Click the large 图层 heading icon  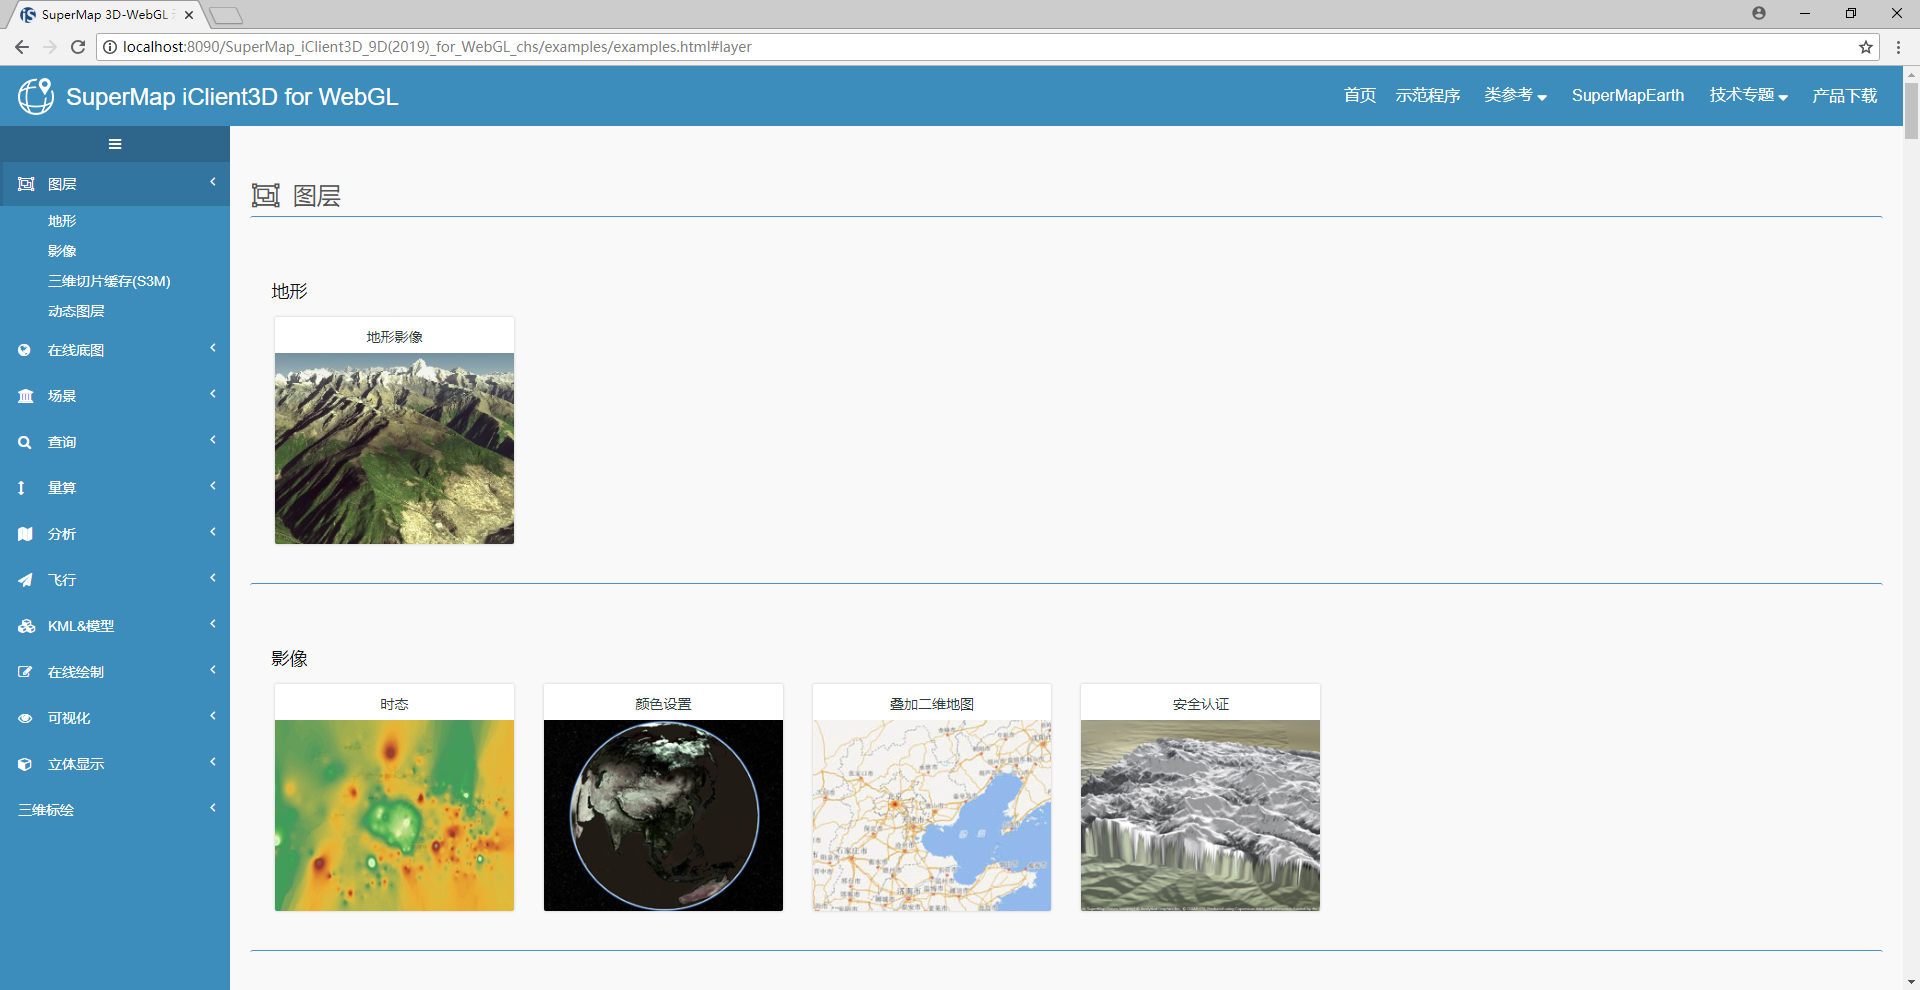click(266, 195)
